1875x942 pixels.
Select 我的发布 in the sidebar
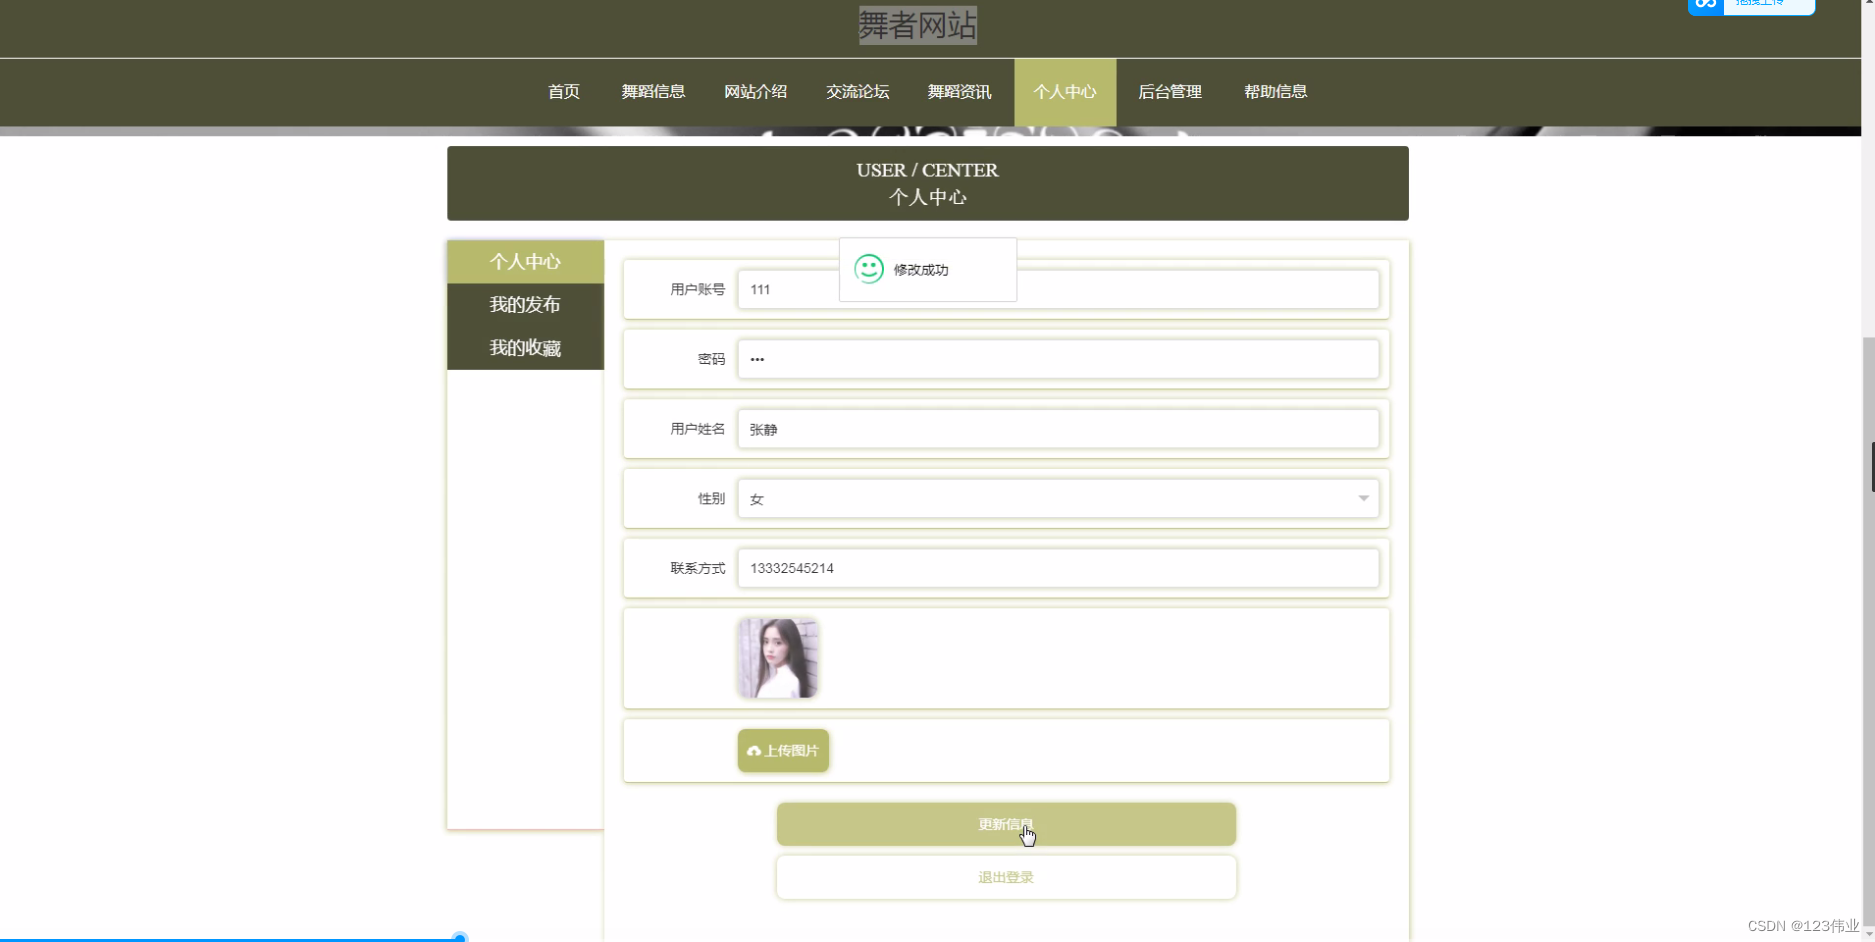click(524, 304)
